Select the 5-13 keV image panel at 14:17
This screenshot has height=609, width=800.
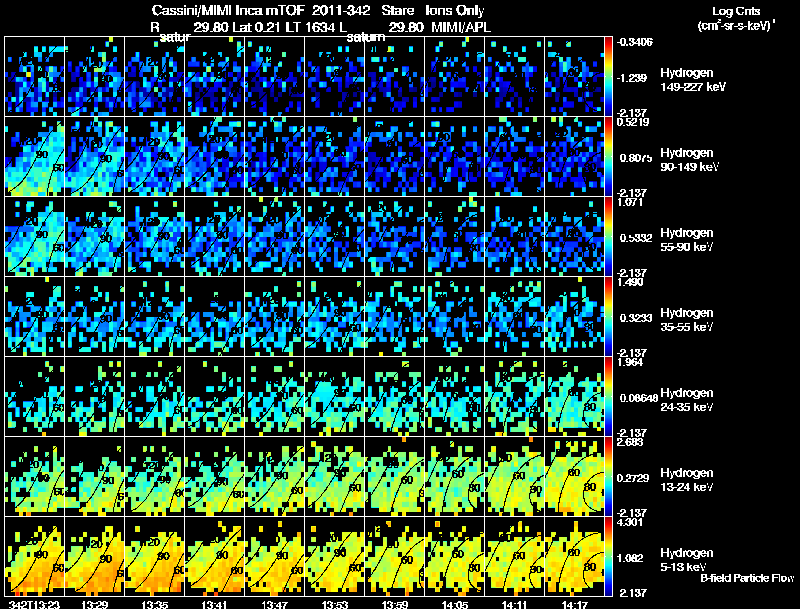[x=574, y=556]
